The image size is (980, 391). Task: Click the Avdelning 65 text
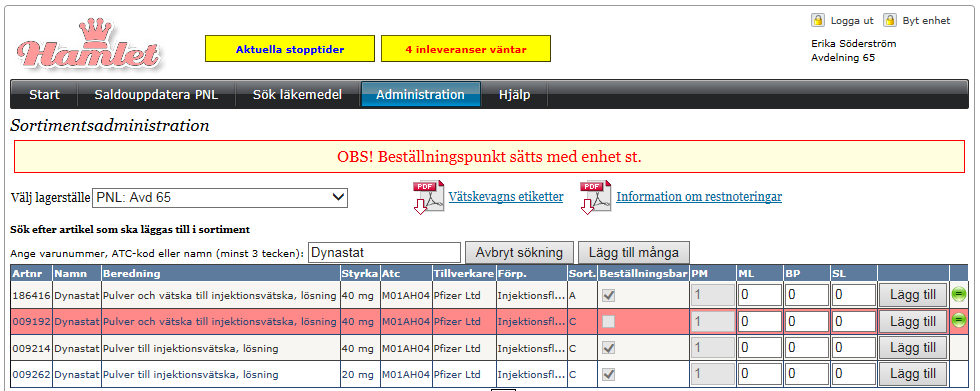[x=843, y=58]
